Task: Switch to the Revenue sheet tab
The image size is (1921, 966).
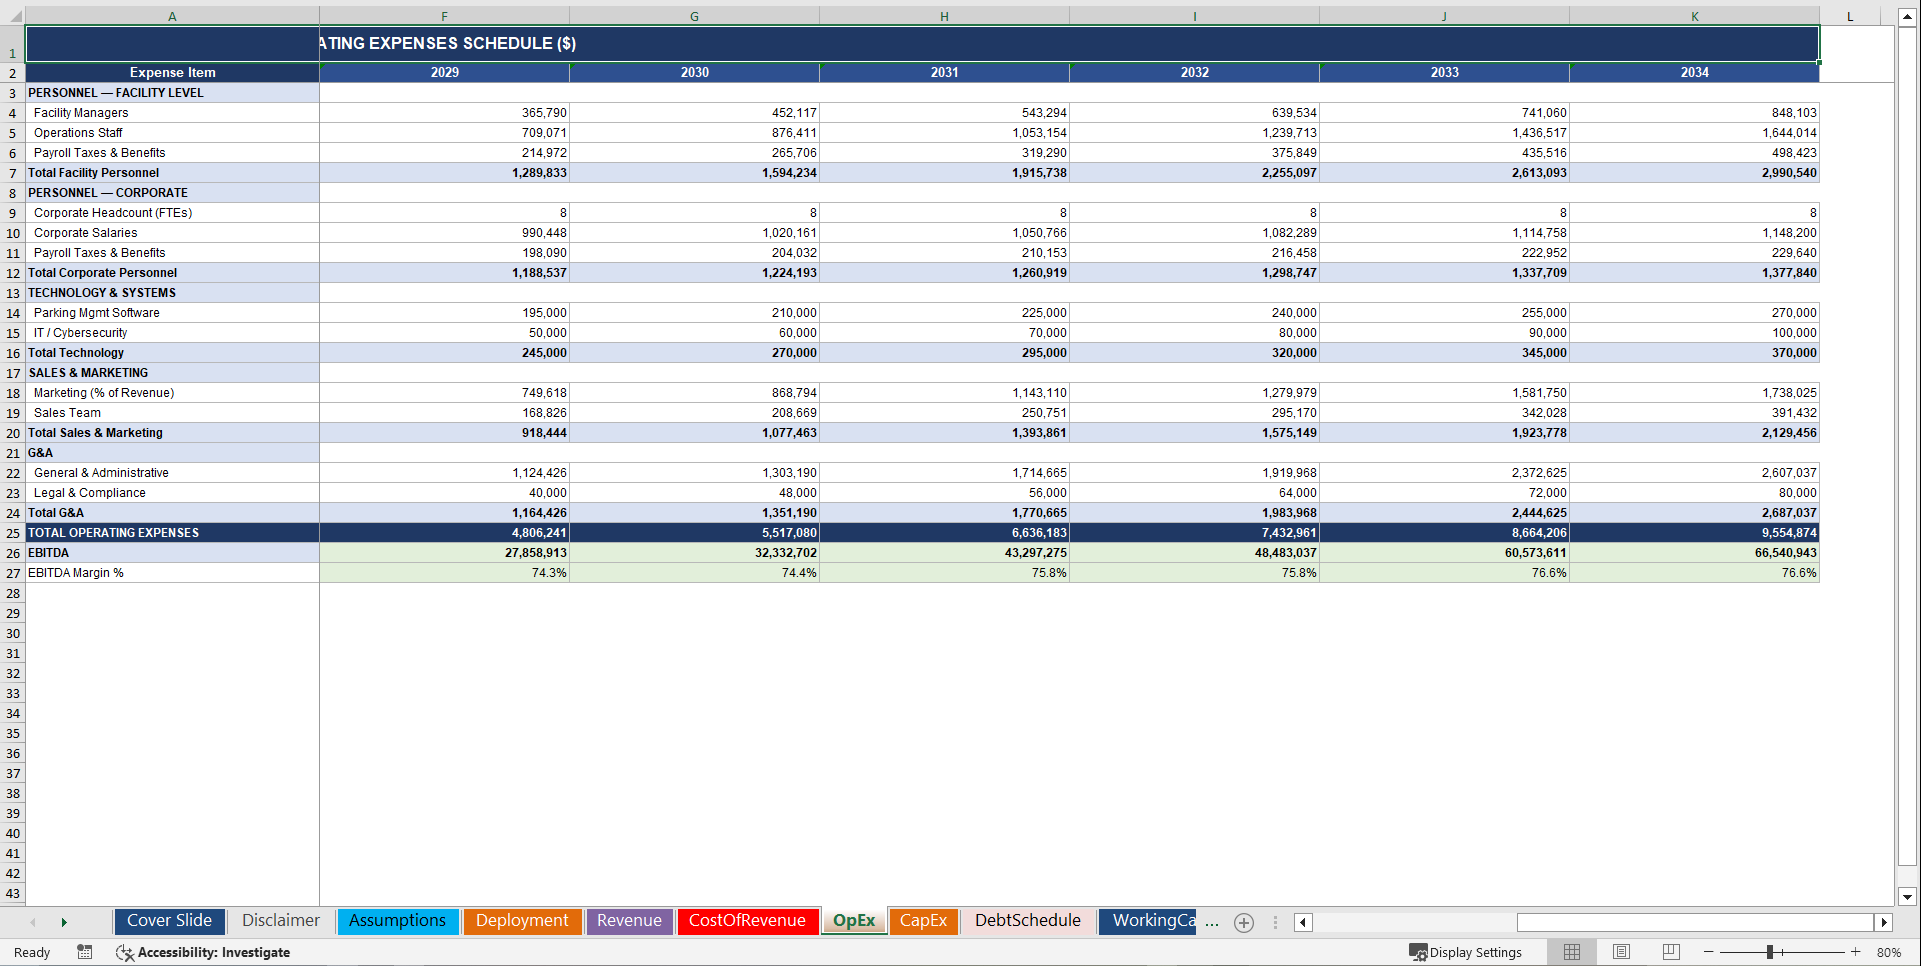Action: click(629, 921)
